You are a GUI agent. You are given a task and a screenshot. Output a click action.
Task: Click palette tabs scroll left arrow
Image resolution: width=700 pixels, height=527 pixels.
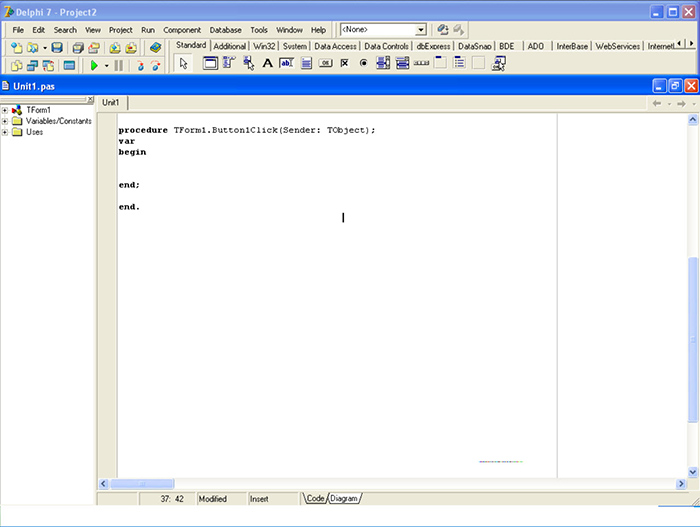(x=679, y=43)
